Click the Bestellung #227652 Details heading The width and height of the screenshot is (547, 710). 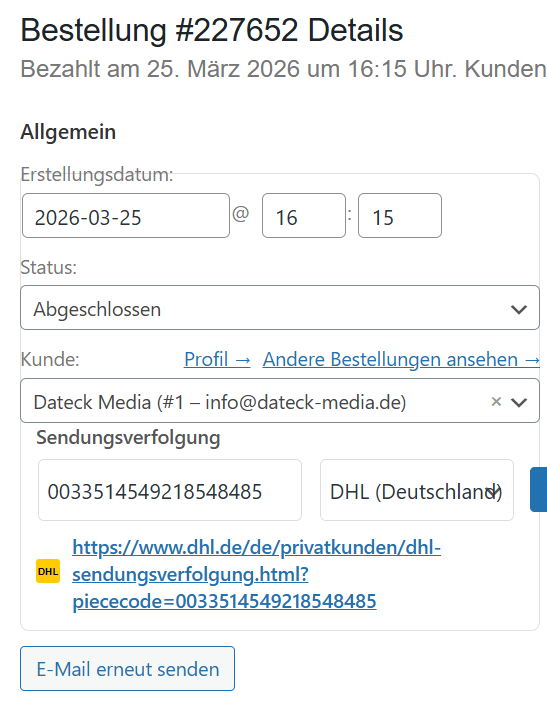click(x=212, y=31)
